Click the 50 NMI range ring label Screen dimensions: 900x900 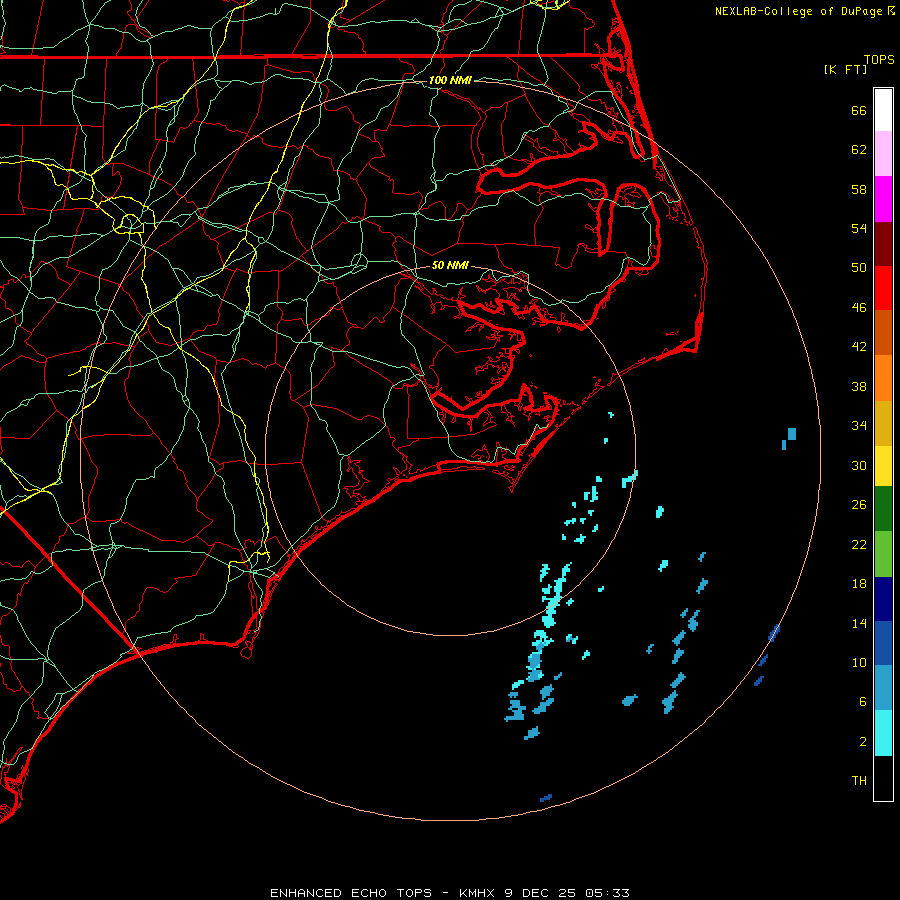pos(450,265)
